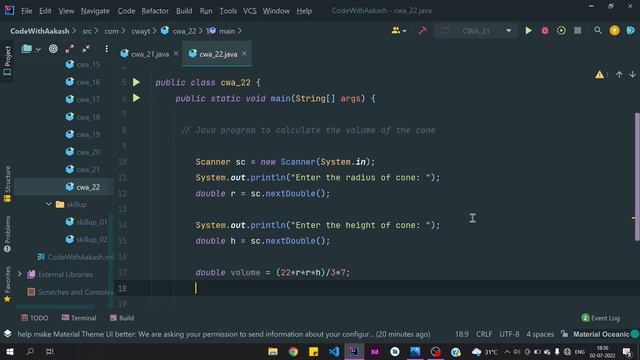Select opened file target icon in Project panel
Image resolution: width=640 pixels, height=360 pixels.
(x=53, y=49)
